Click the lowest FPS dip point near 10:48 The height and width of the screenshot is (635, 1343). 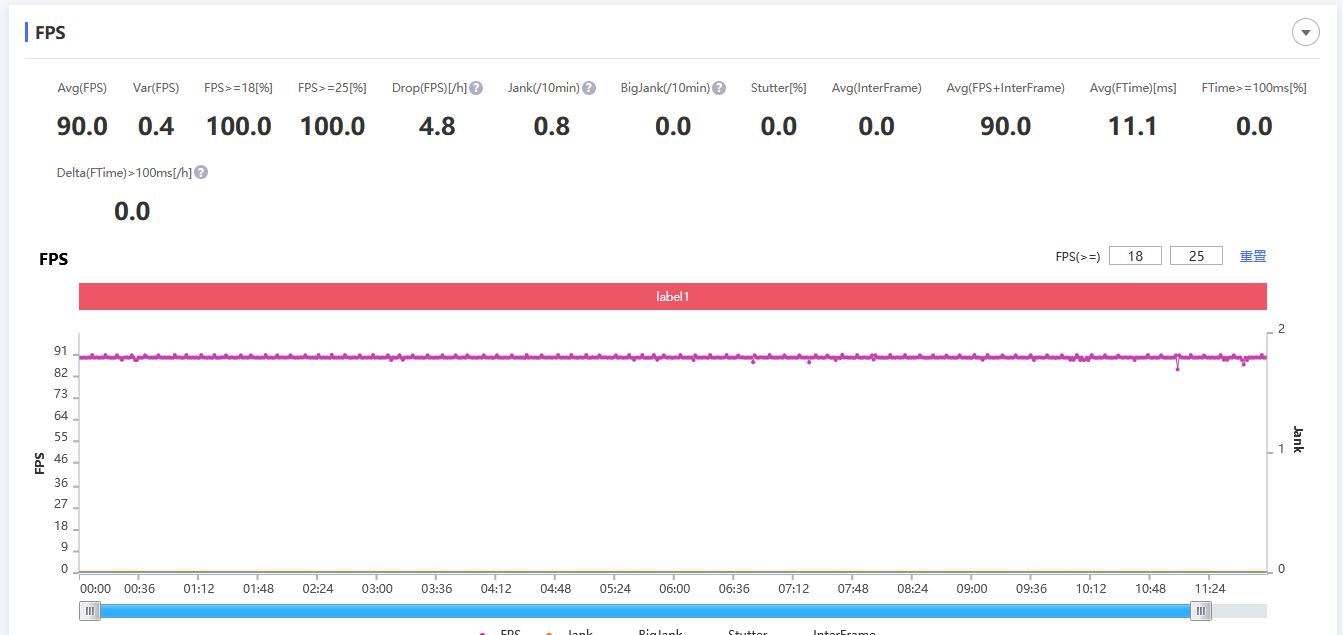(1177, 368)
